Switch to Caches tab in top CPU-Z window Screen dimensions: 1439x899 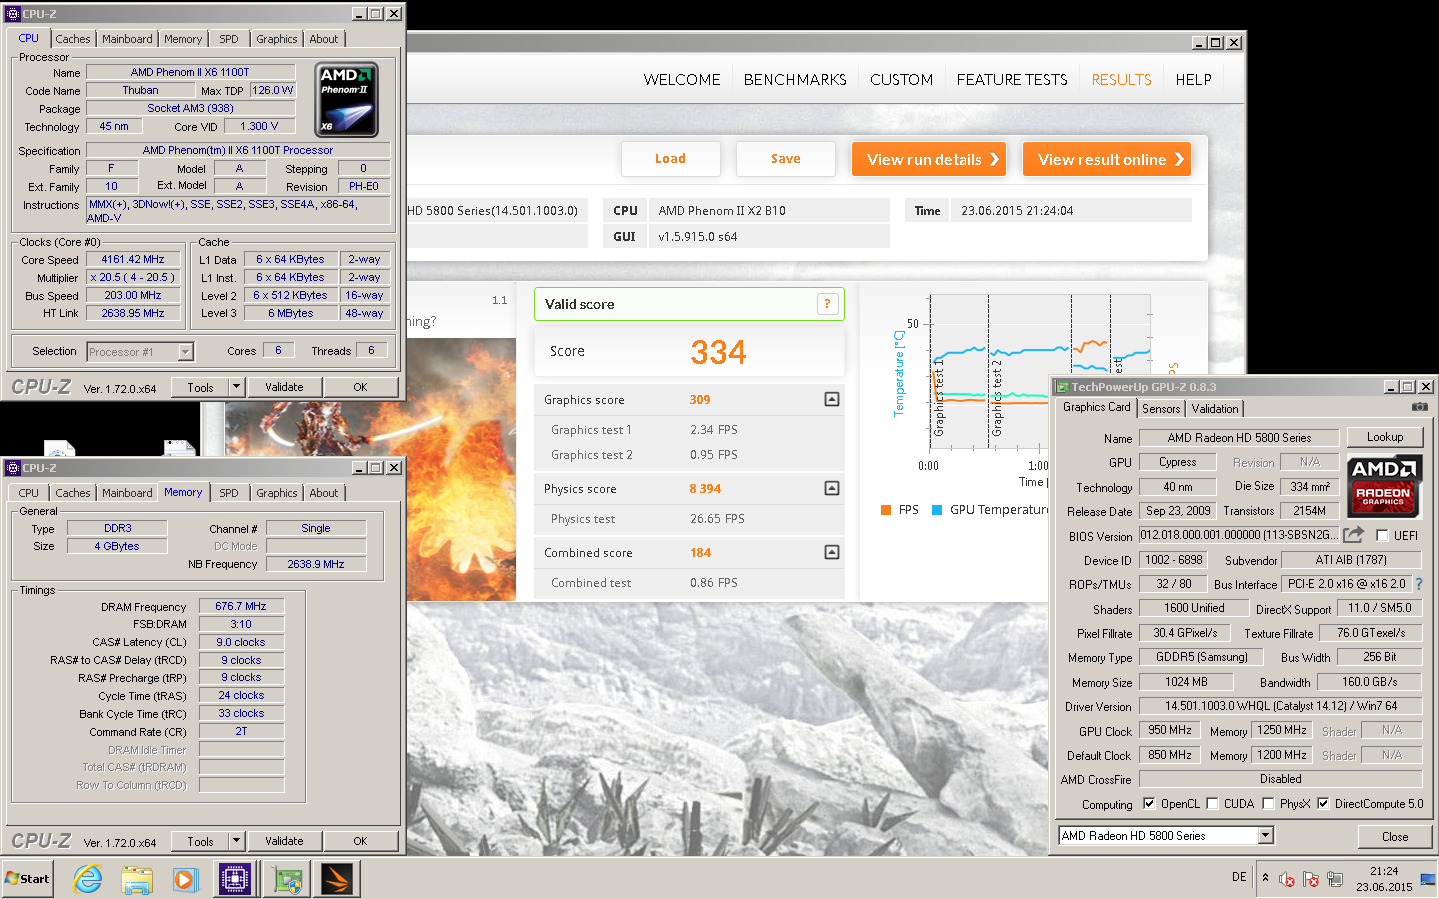pos(73,39)
